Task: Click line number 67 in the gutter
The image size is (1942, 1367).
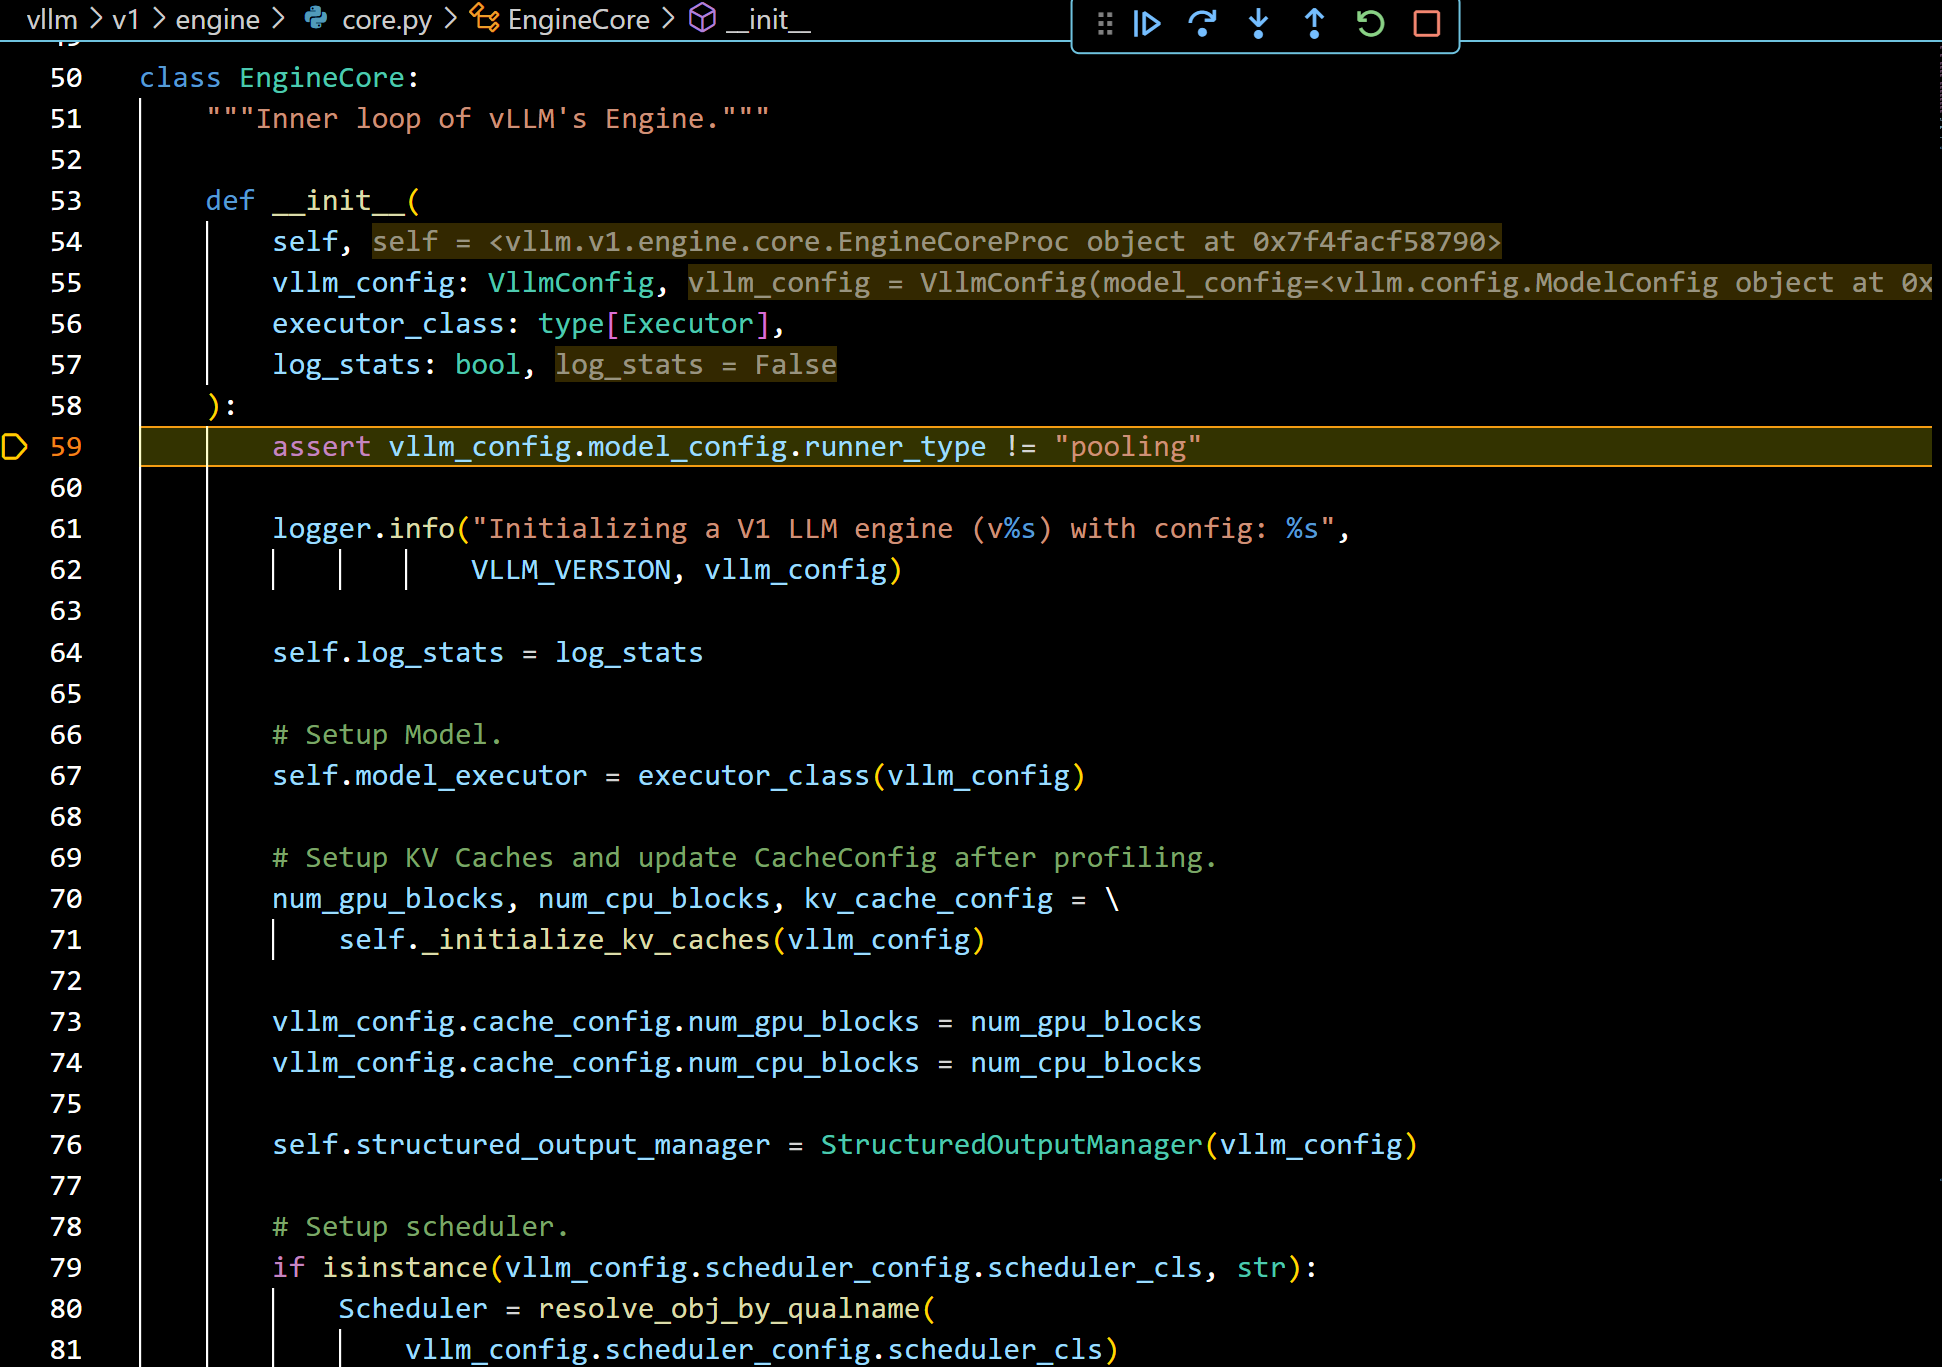Action: pyautogui.click(x=66, y=776)
